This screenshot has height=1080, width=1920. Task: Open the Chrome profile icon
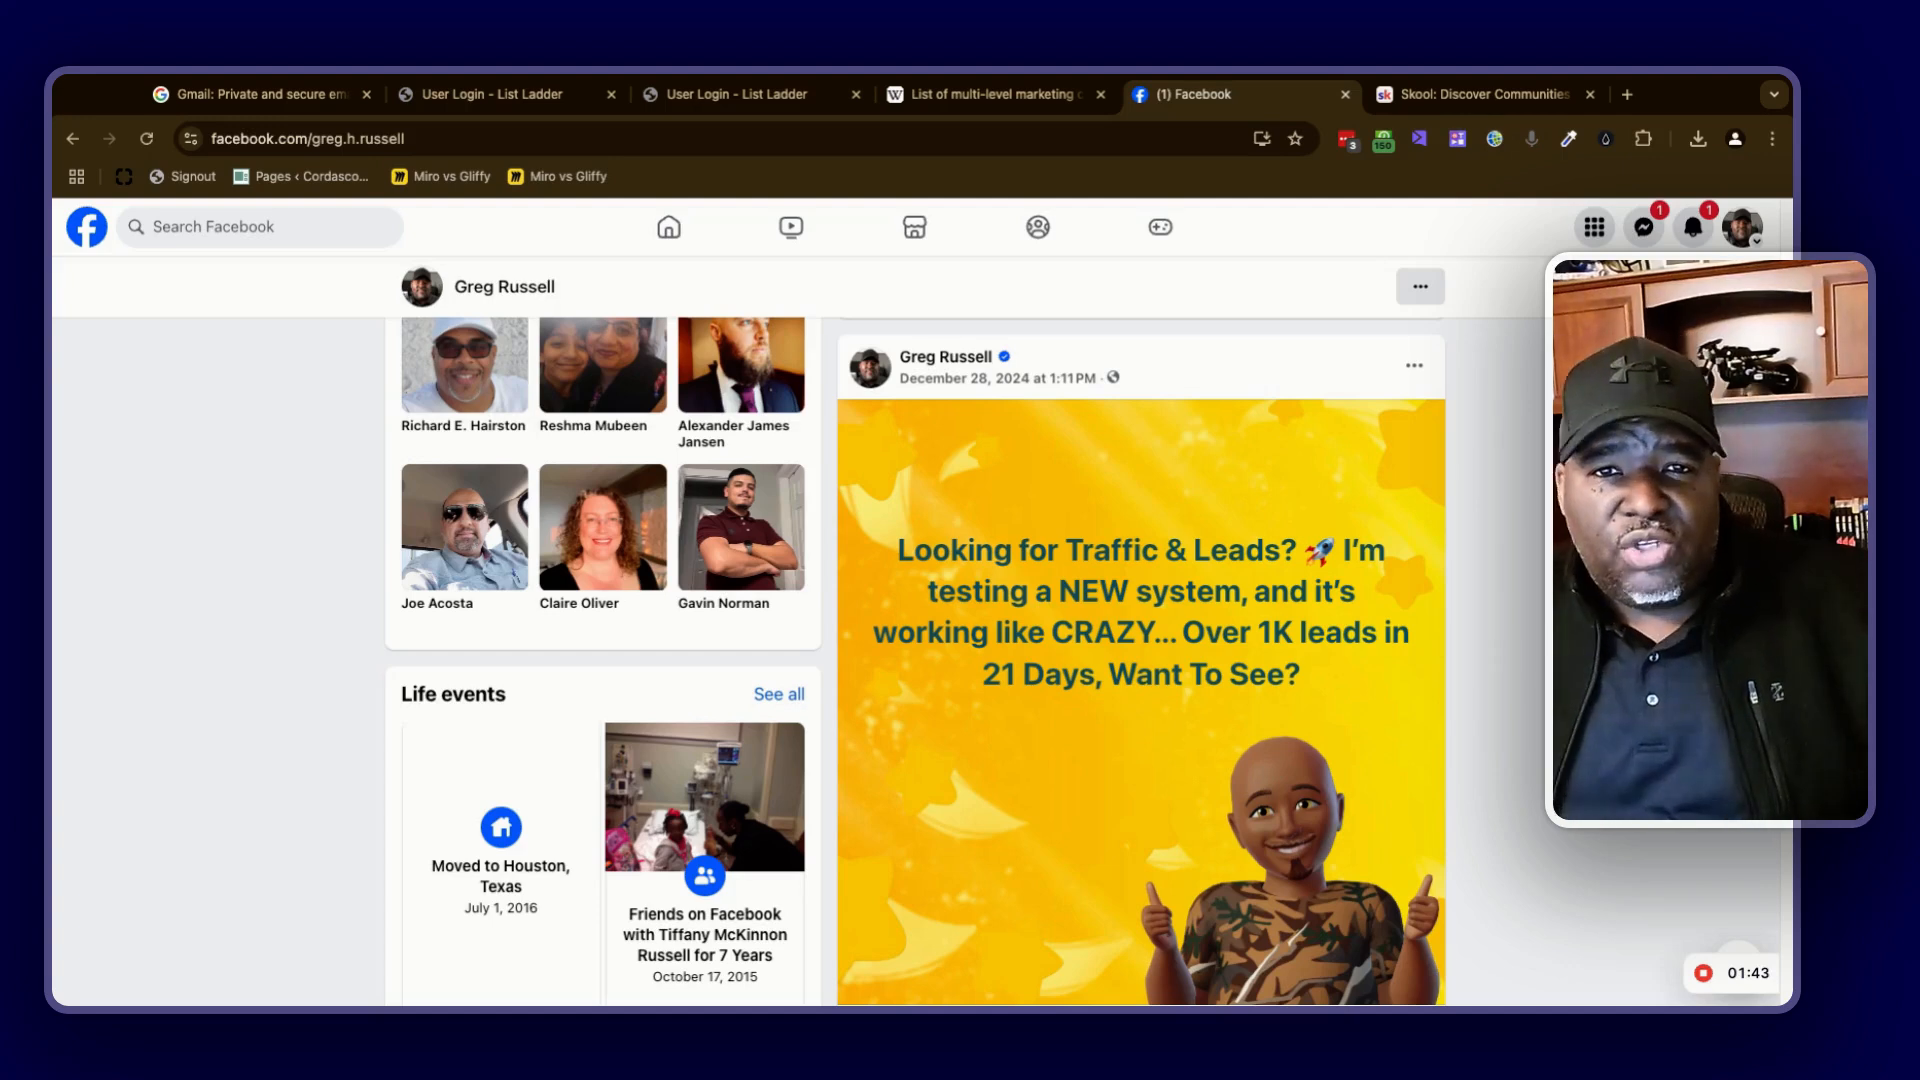1735,139
